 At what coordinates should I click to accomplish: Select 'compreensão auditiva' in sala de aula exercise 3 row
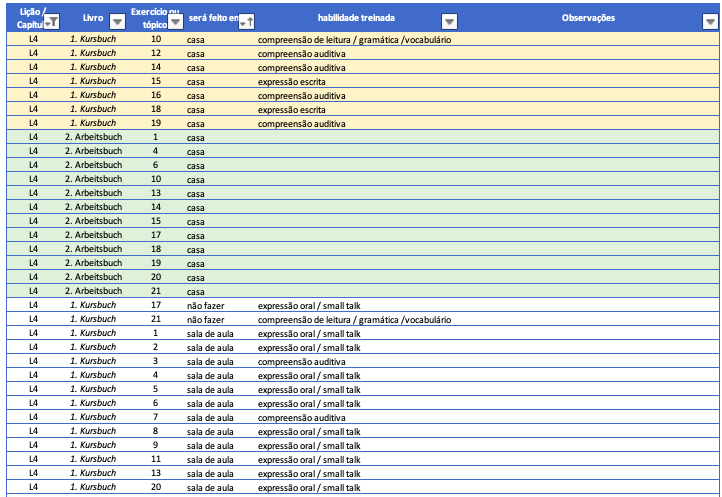(x=303, y=361)
